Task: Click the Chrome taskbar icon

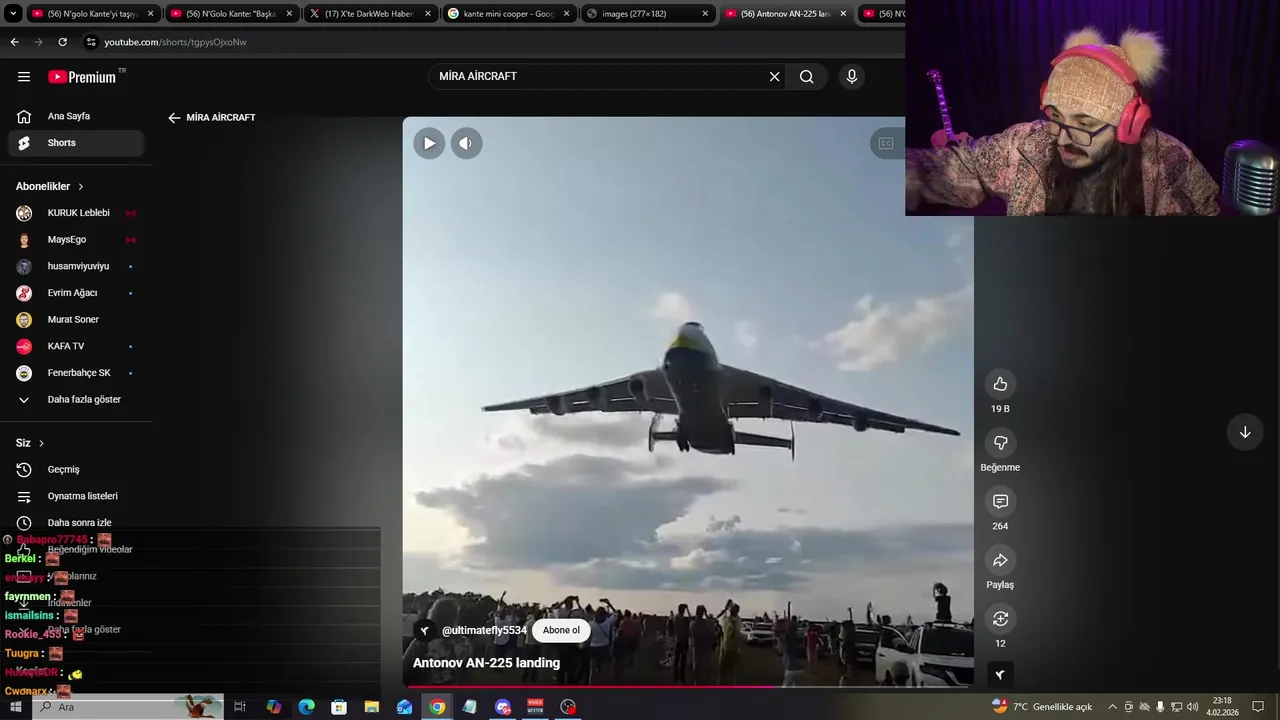Action: tap(437, 707)
